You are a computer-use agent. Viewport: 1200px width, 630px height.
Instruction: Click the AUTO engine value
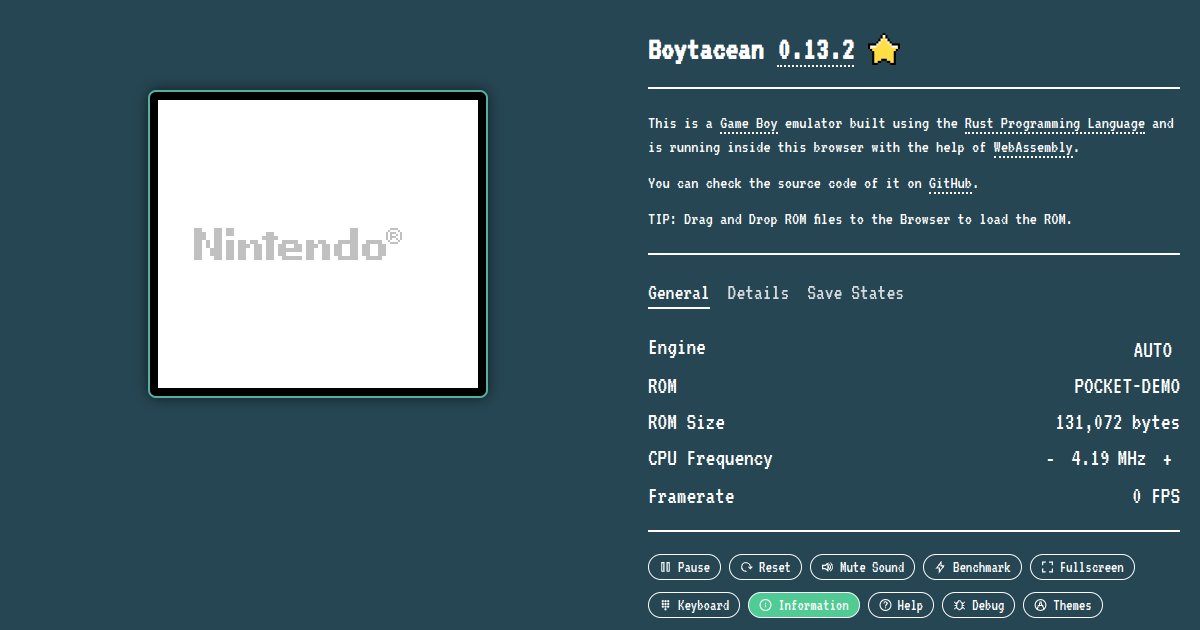[x=1152, y=350]
